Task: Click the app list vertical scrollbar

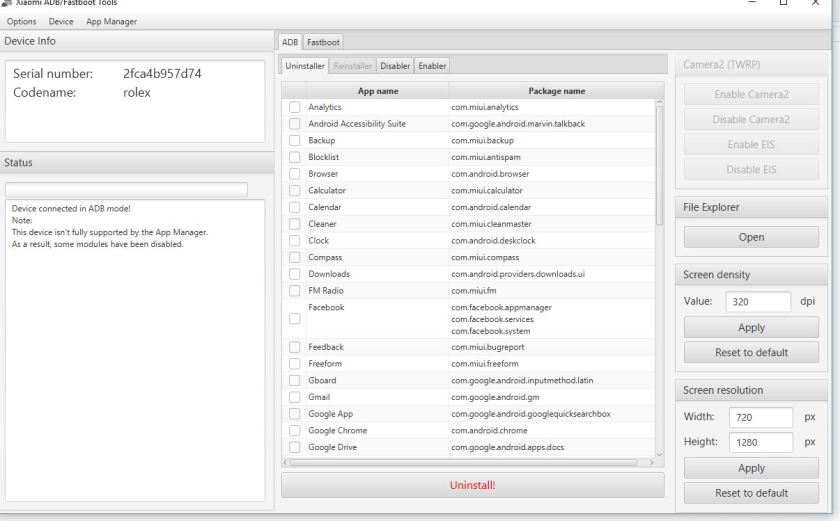Action: coord(658,200)
